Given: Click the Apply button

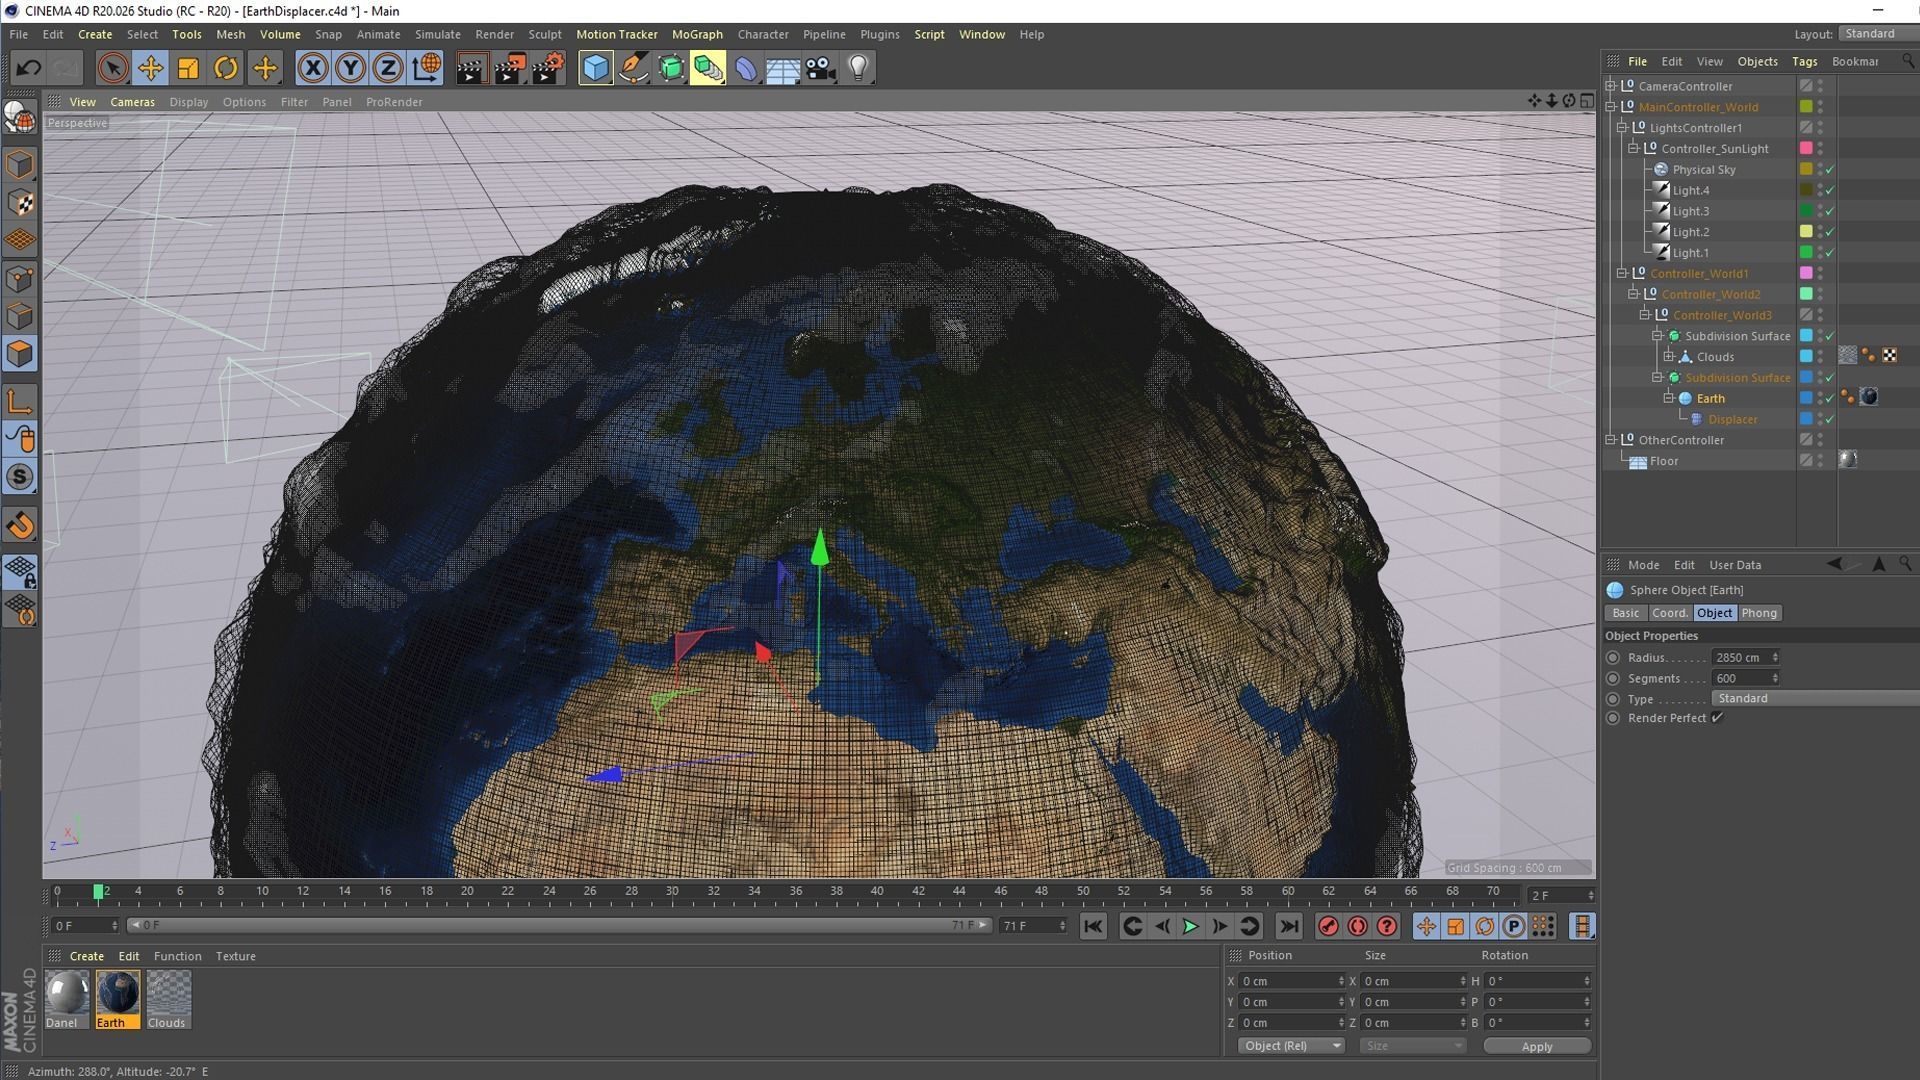Looking at the screenshot, I should pyautogui.click(x=1536, y=1046).
